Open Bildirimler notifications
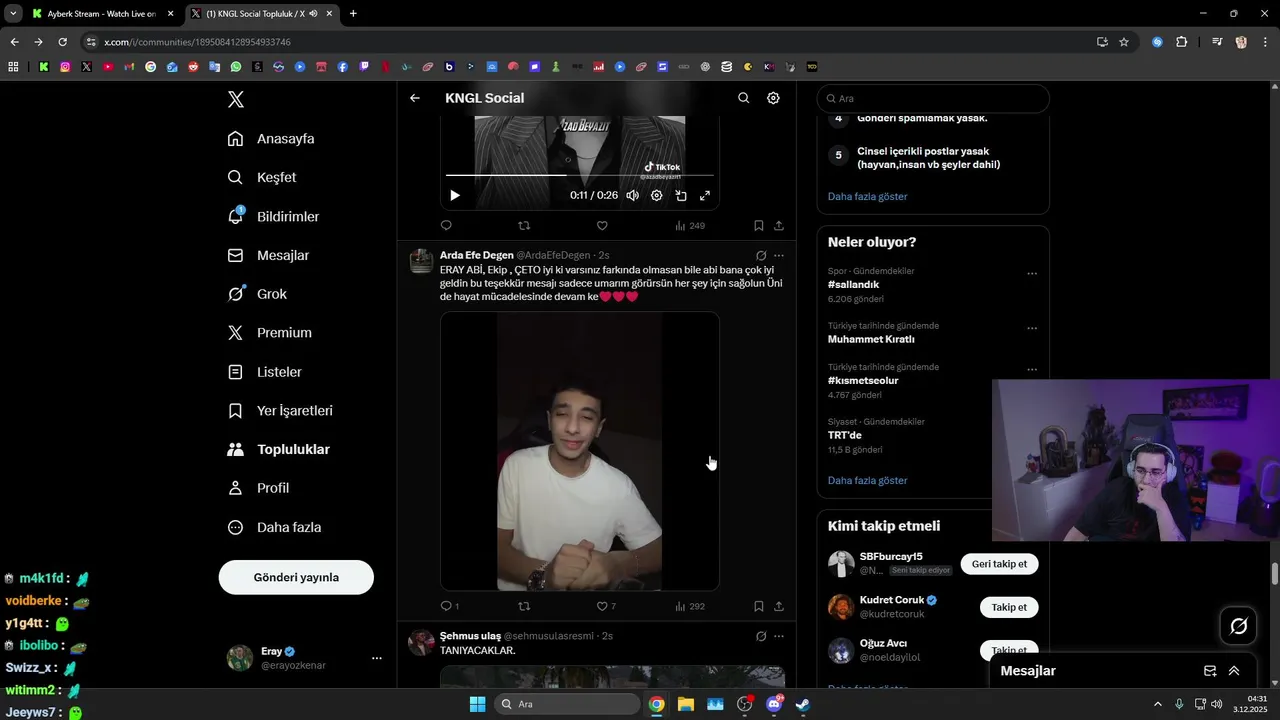The width and height of the screenshot is (1280, 720). click(x=274, y=216)
